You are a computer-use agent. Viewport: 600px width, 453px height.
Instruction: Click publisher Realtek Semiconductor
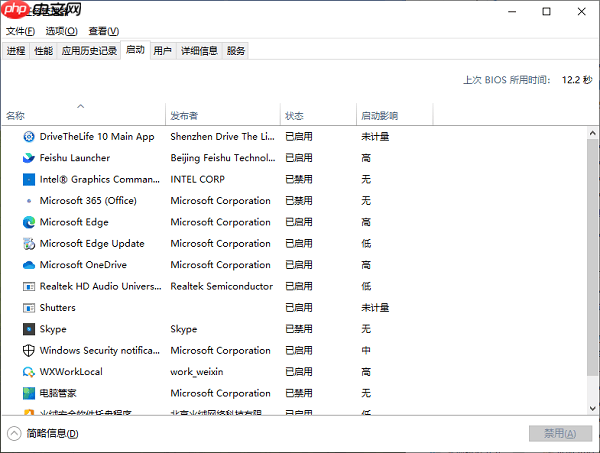[222, 287]
